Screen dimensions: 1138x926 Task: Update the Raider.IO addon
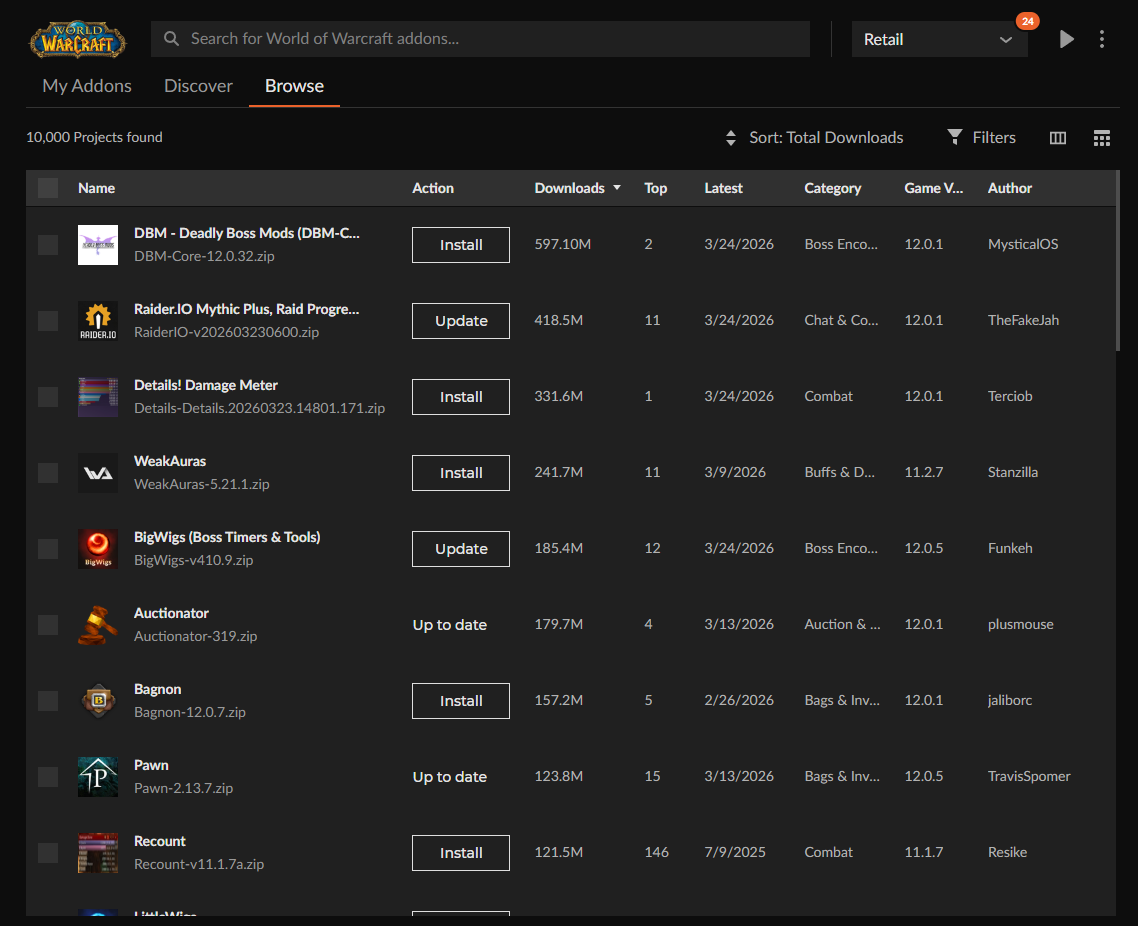(461, 321)
